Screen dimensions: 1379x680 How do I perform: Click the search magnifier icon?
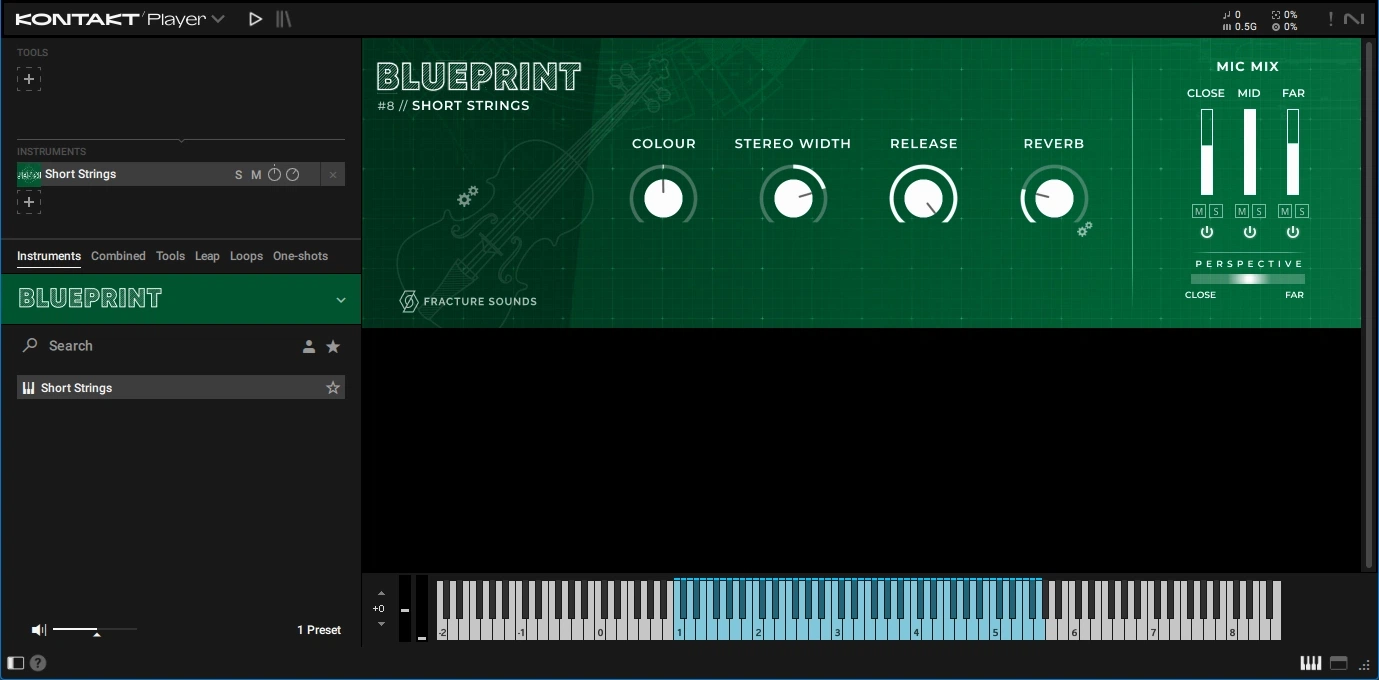click(30, 345)
